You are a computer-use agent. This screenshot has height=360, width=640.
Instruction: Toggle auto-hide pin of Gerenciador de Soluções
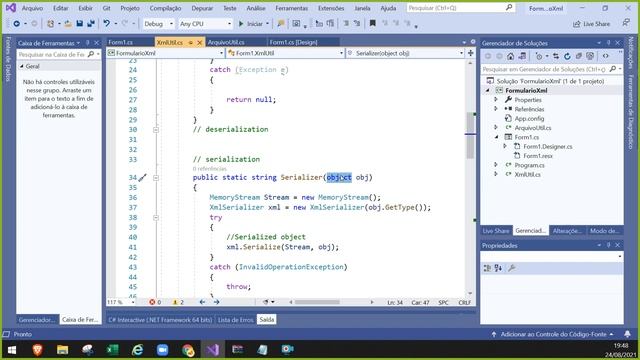coord(608,42)
